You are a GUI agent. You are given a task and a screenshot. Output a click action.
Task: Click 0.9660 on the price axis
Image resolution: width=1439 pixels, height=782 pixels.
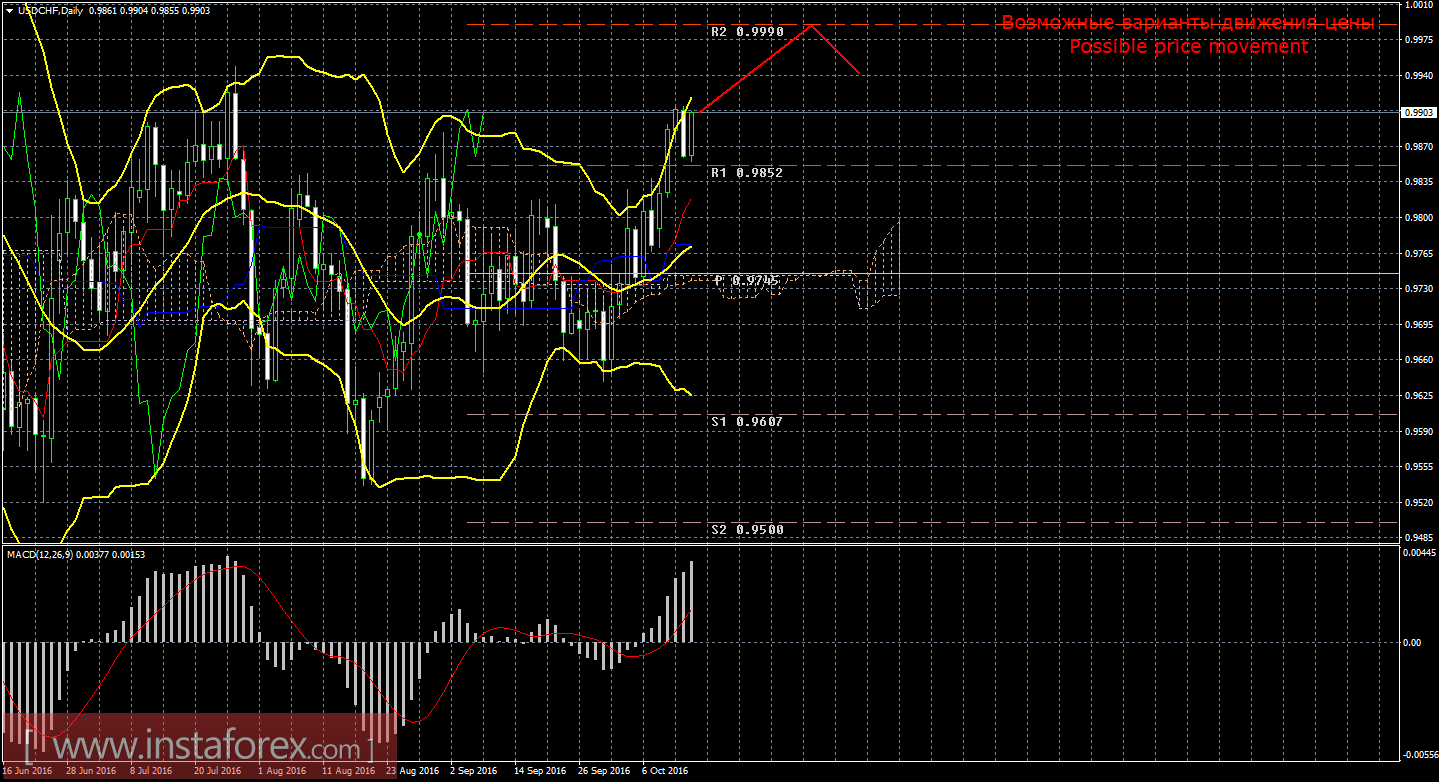(1419, 360)
